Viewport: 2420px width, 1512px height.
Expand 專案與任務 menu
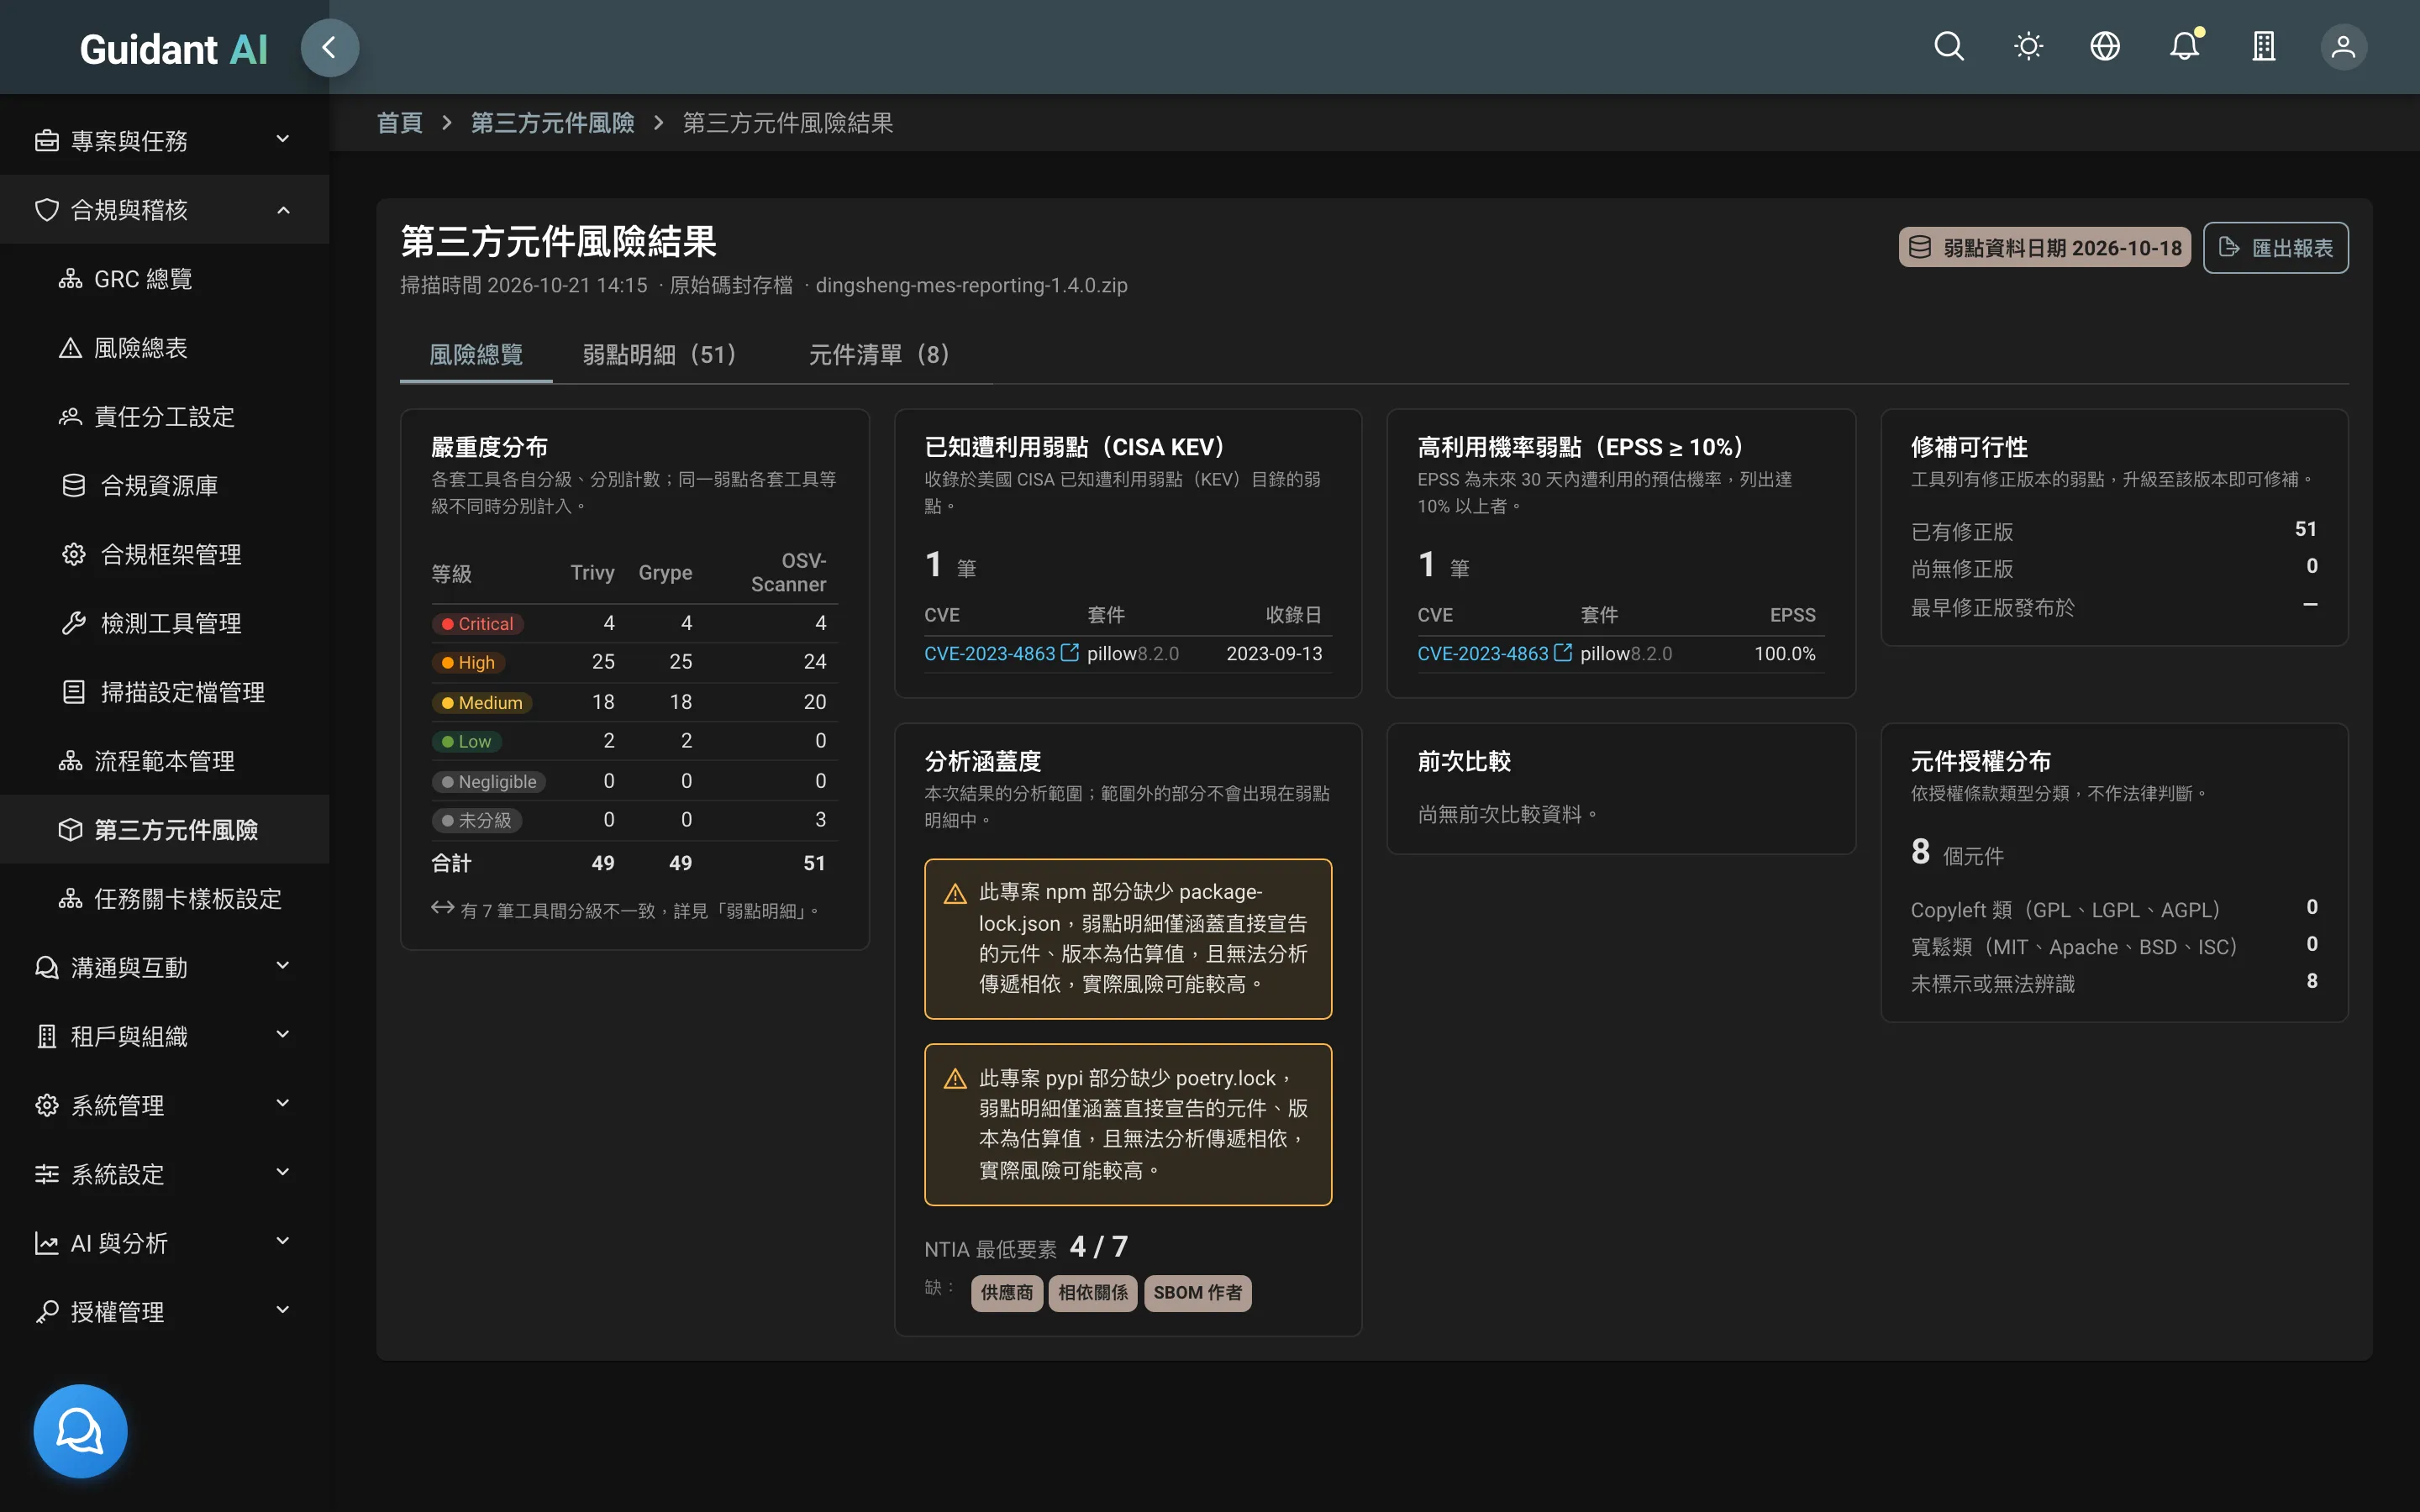tap(165, 141)
